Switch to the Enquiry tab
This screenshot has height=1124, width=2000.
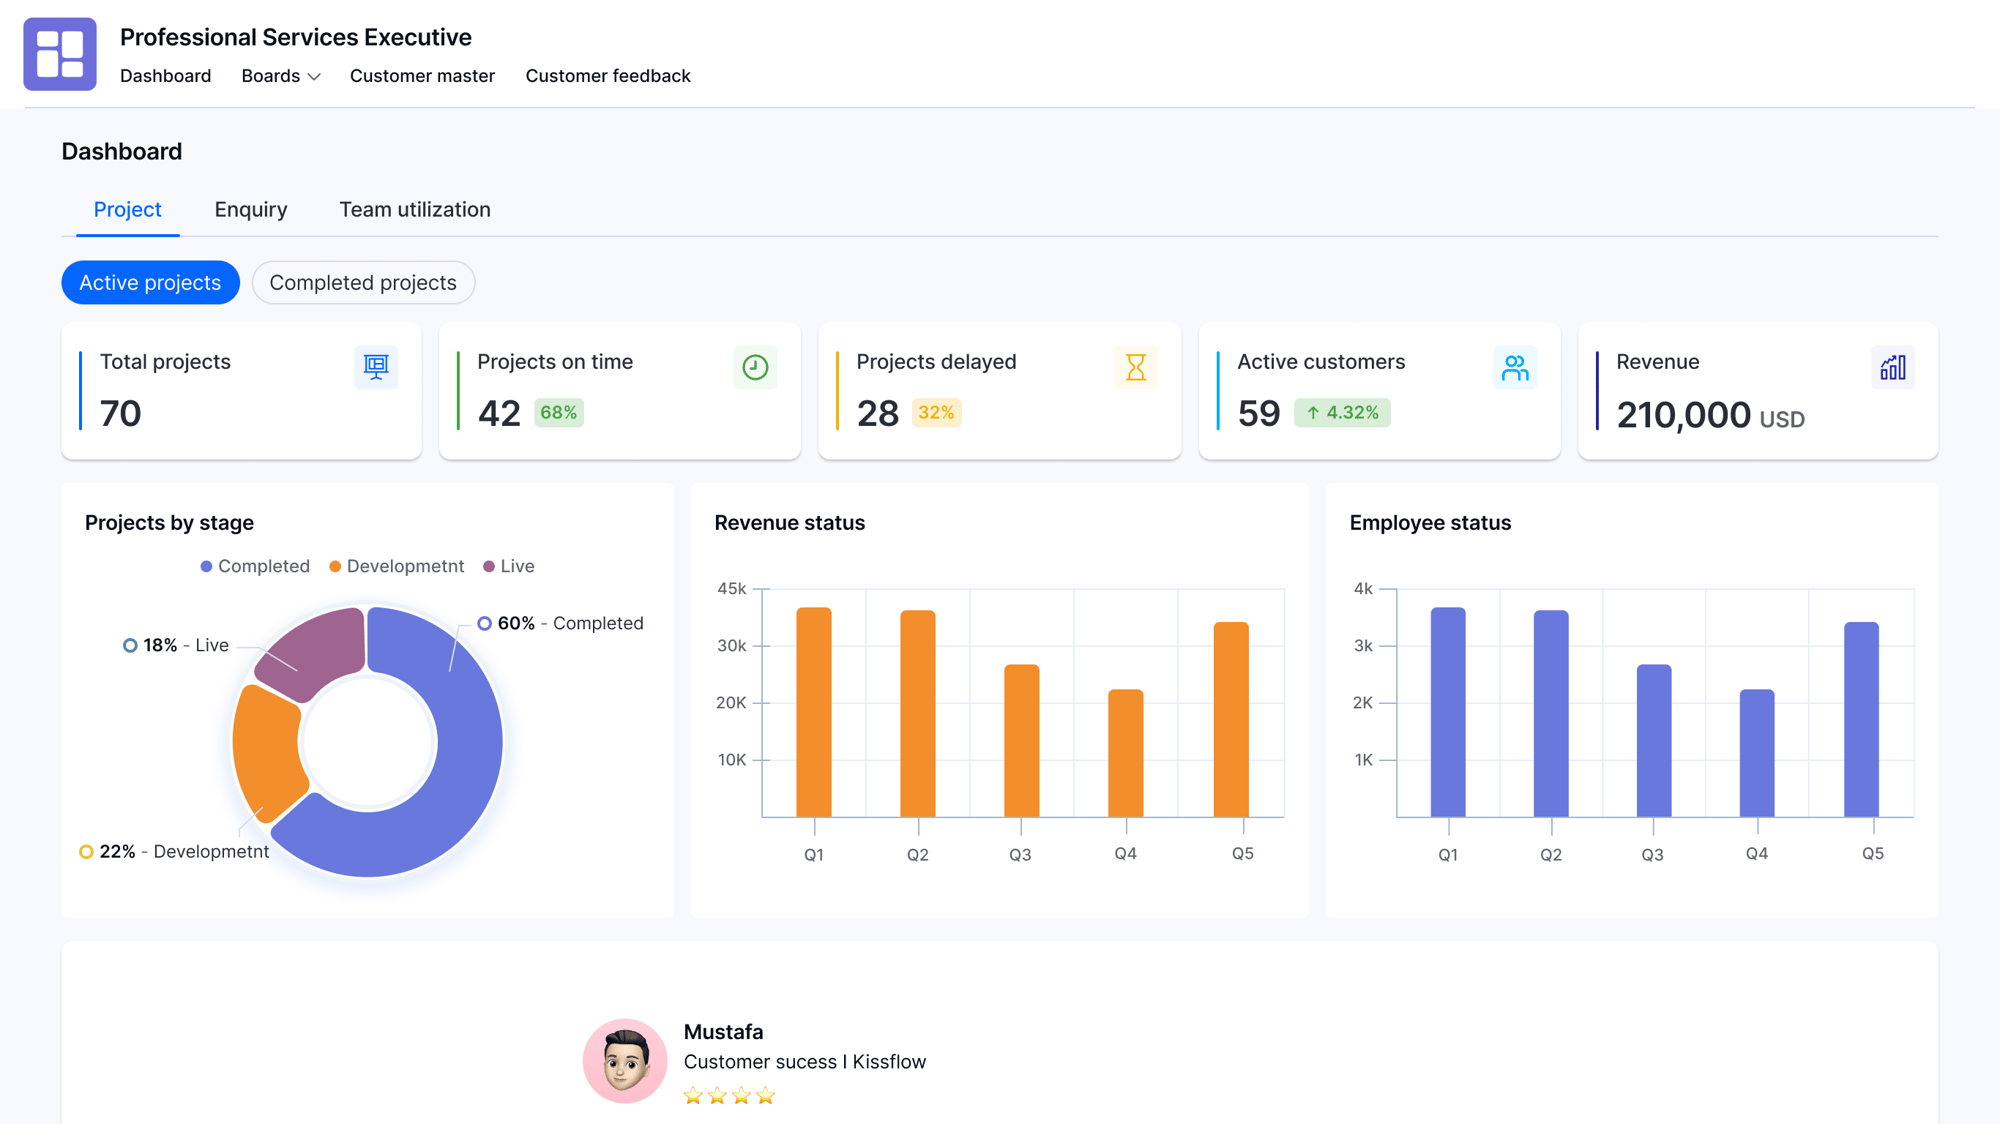(250, 209)
